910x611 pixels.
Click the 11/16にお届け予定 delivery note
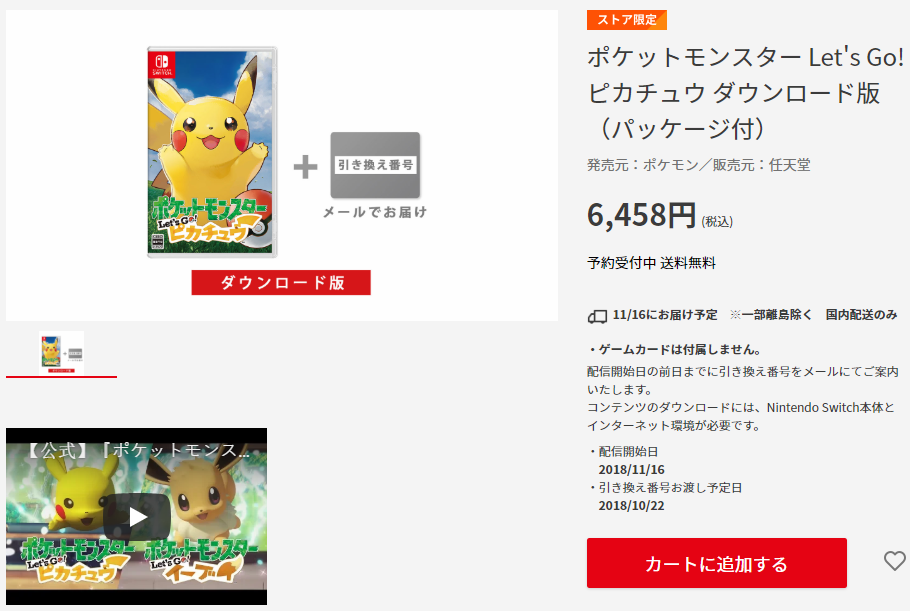pos(665,315)
